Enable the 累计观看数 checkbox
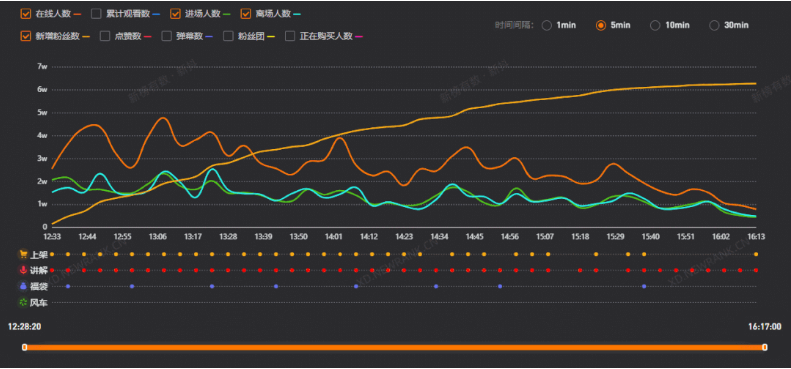Viewport: 791px width, 369px height. (96, 14)
